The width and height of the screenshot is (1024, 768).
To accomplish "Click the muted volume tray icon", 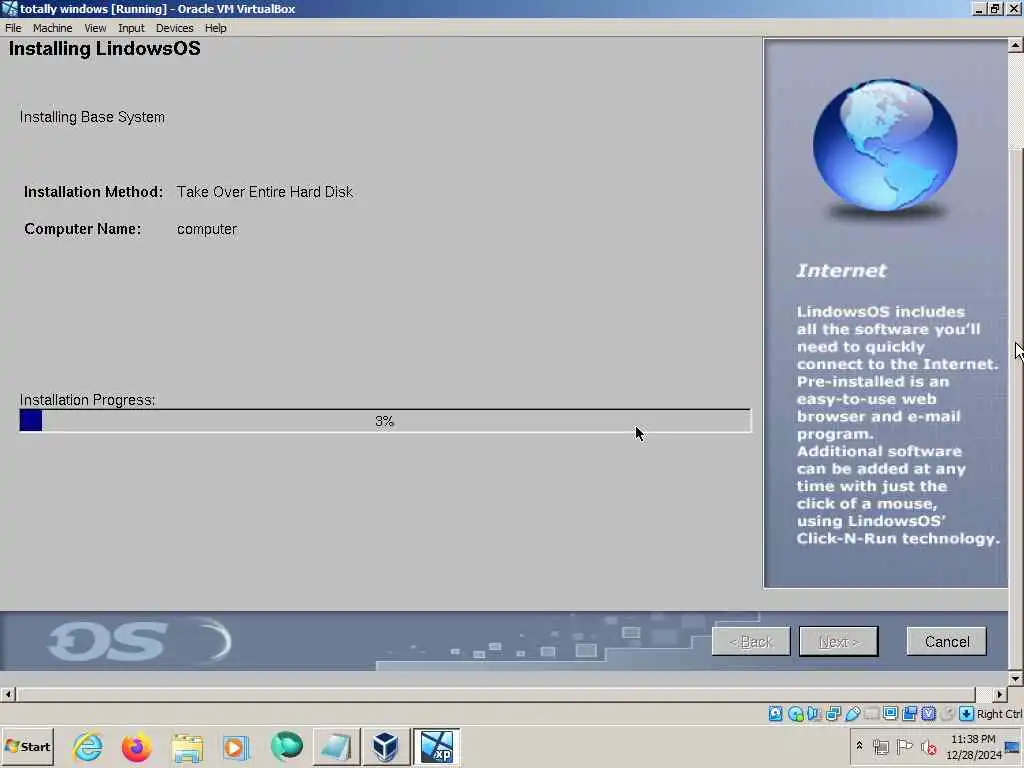I will [928, 746].
